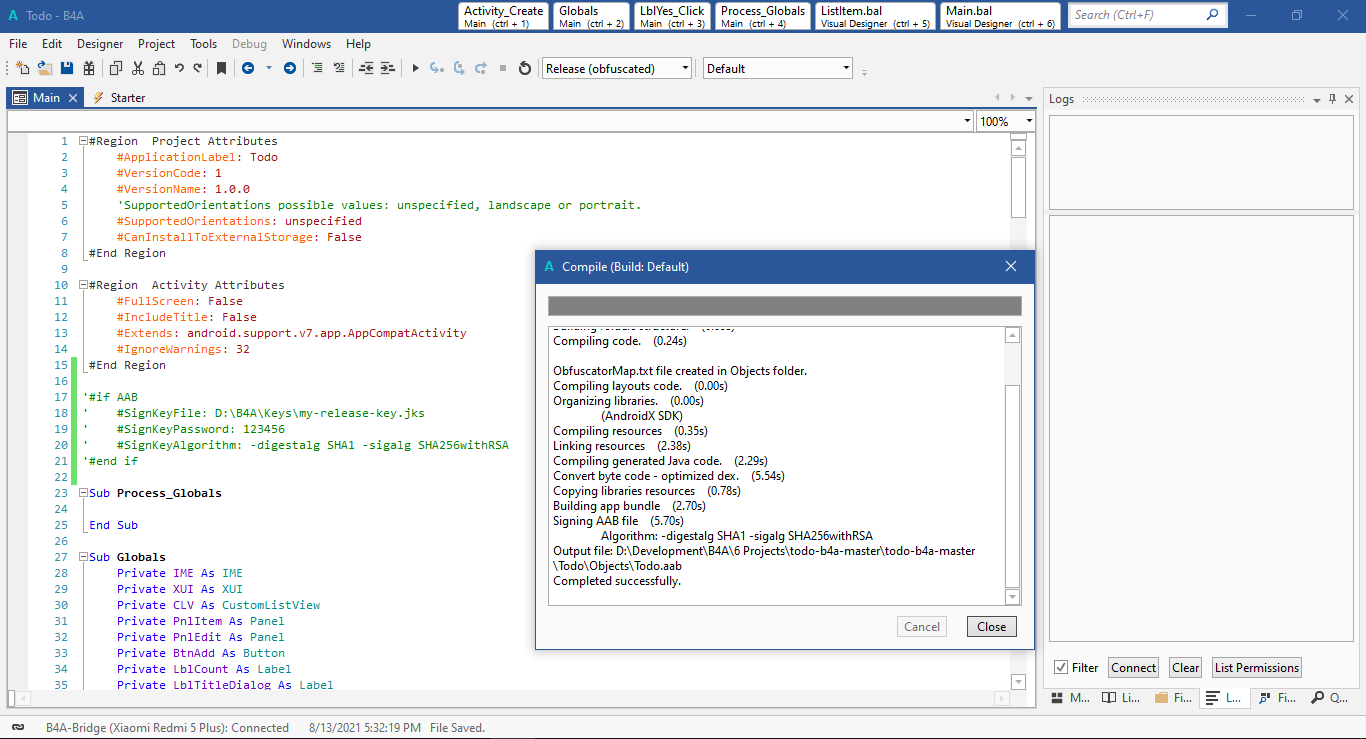The height and width of the screenshot is (739, 1366).
Task: Uncheck the Filter checkbox in Logs
Action: 1061,668
